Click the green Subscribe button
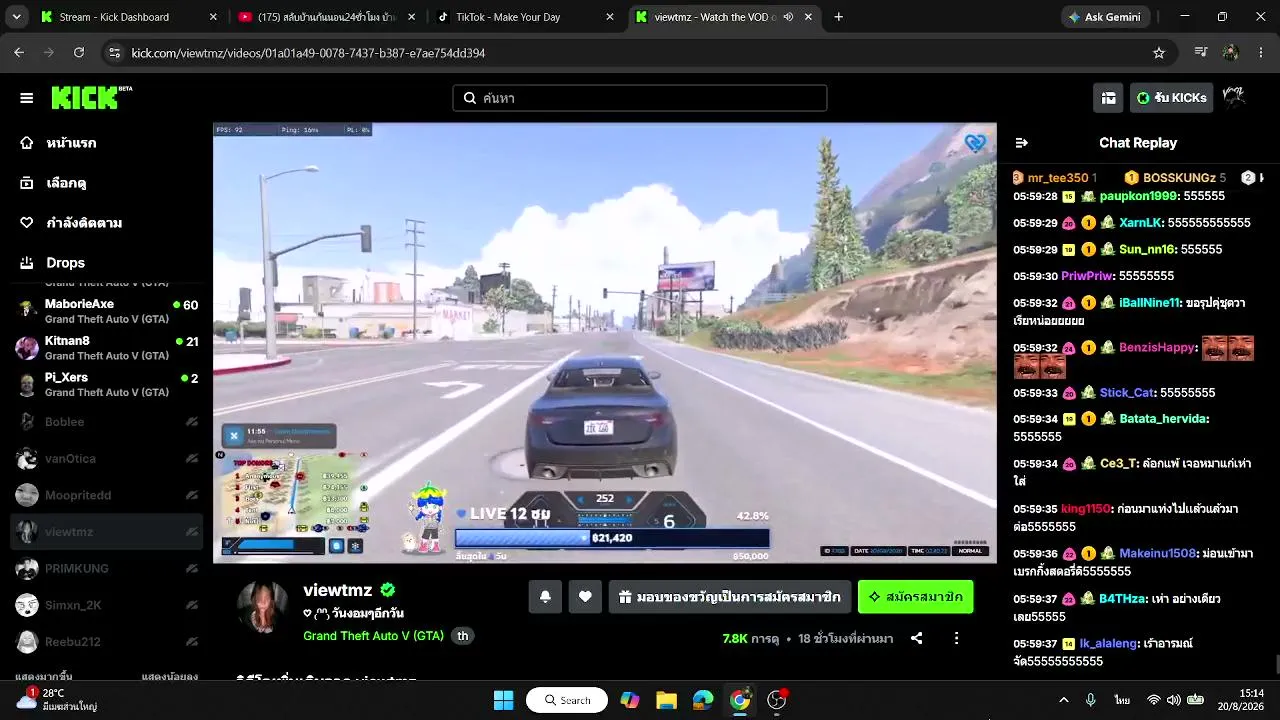 coord(915,597)
